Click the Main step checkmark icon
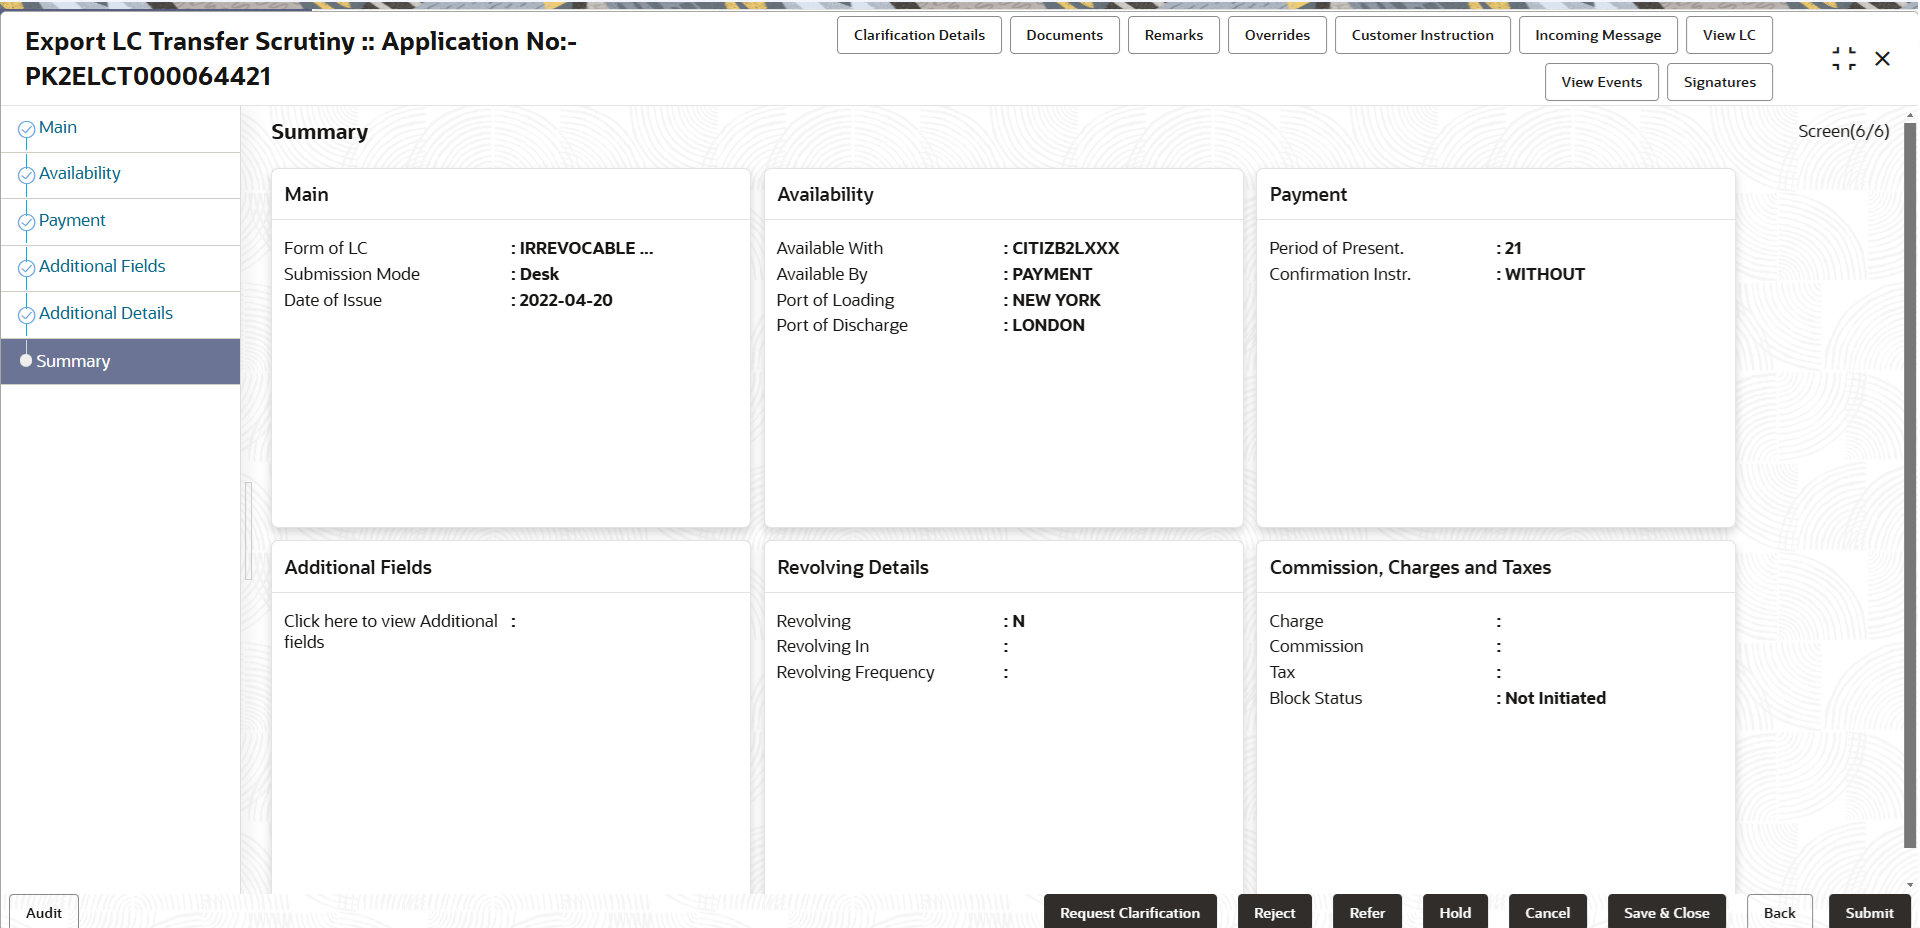1920x928 pixels. click(x=27, y=129)
